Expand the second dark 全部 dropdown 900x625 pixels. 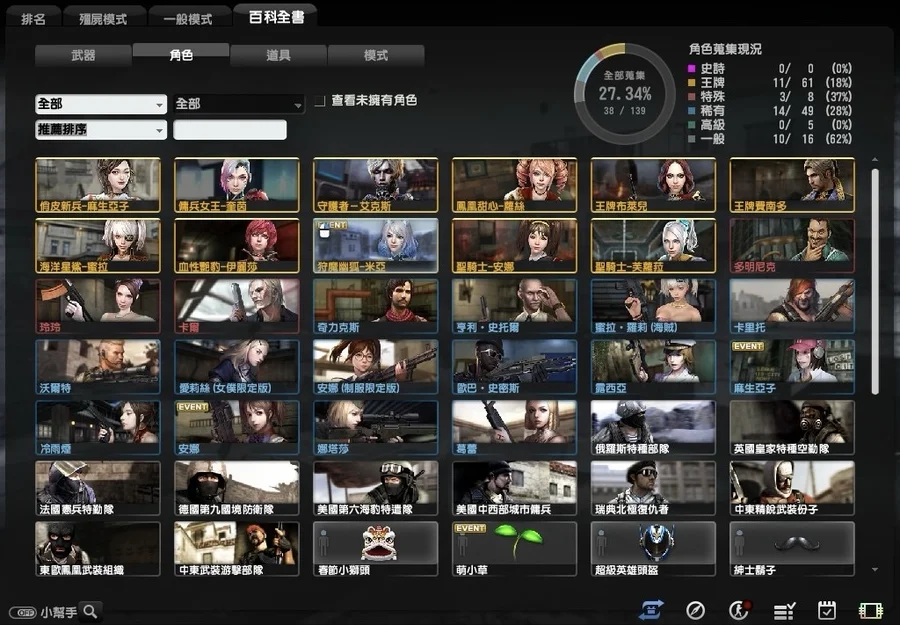(239, 104)
